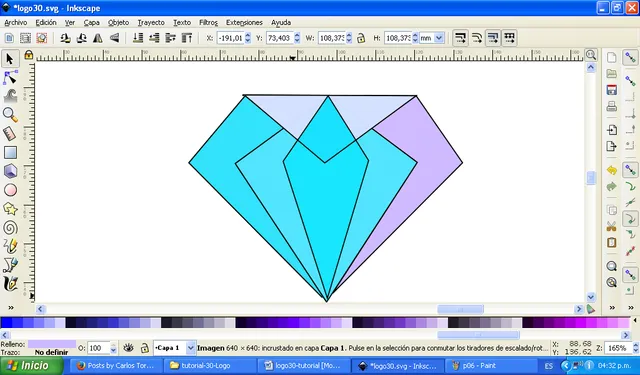Toggle scale rounded corners option
Viewport: 640px width, 375px height.
coord(477,38)
